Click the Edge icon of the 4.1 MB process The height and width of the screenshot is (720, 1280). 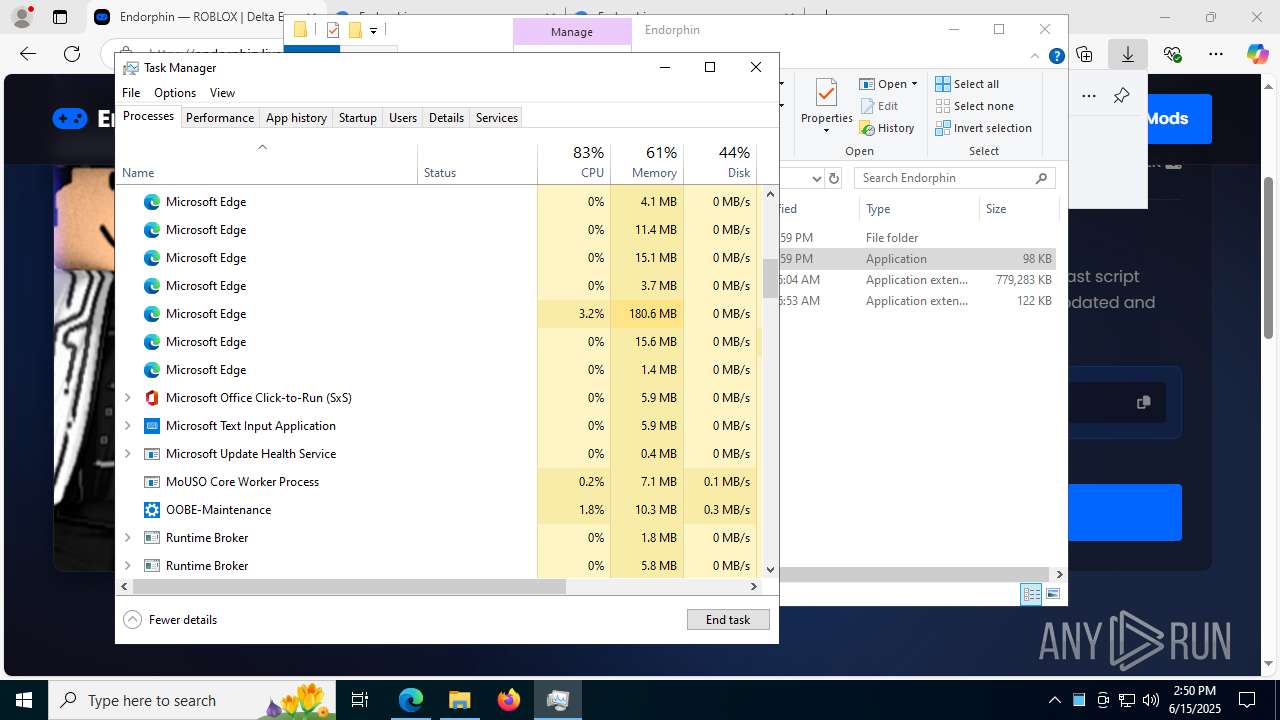(x=152, y=202)
